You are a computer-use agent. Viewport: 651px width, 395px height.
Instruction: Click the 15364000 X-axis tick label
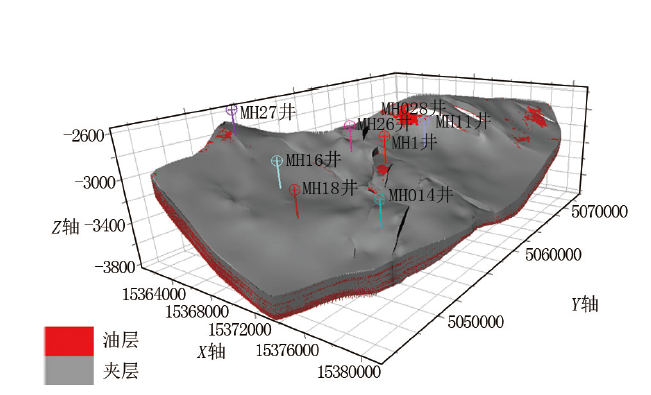(x=154, y=294)
